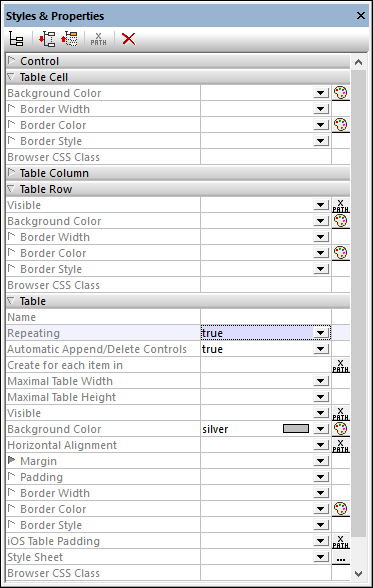This screenshot has width=373, height=588.
Task: Collapse the Table Row section
Action: coord(11,189)
